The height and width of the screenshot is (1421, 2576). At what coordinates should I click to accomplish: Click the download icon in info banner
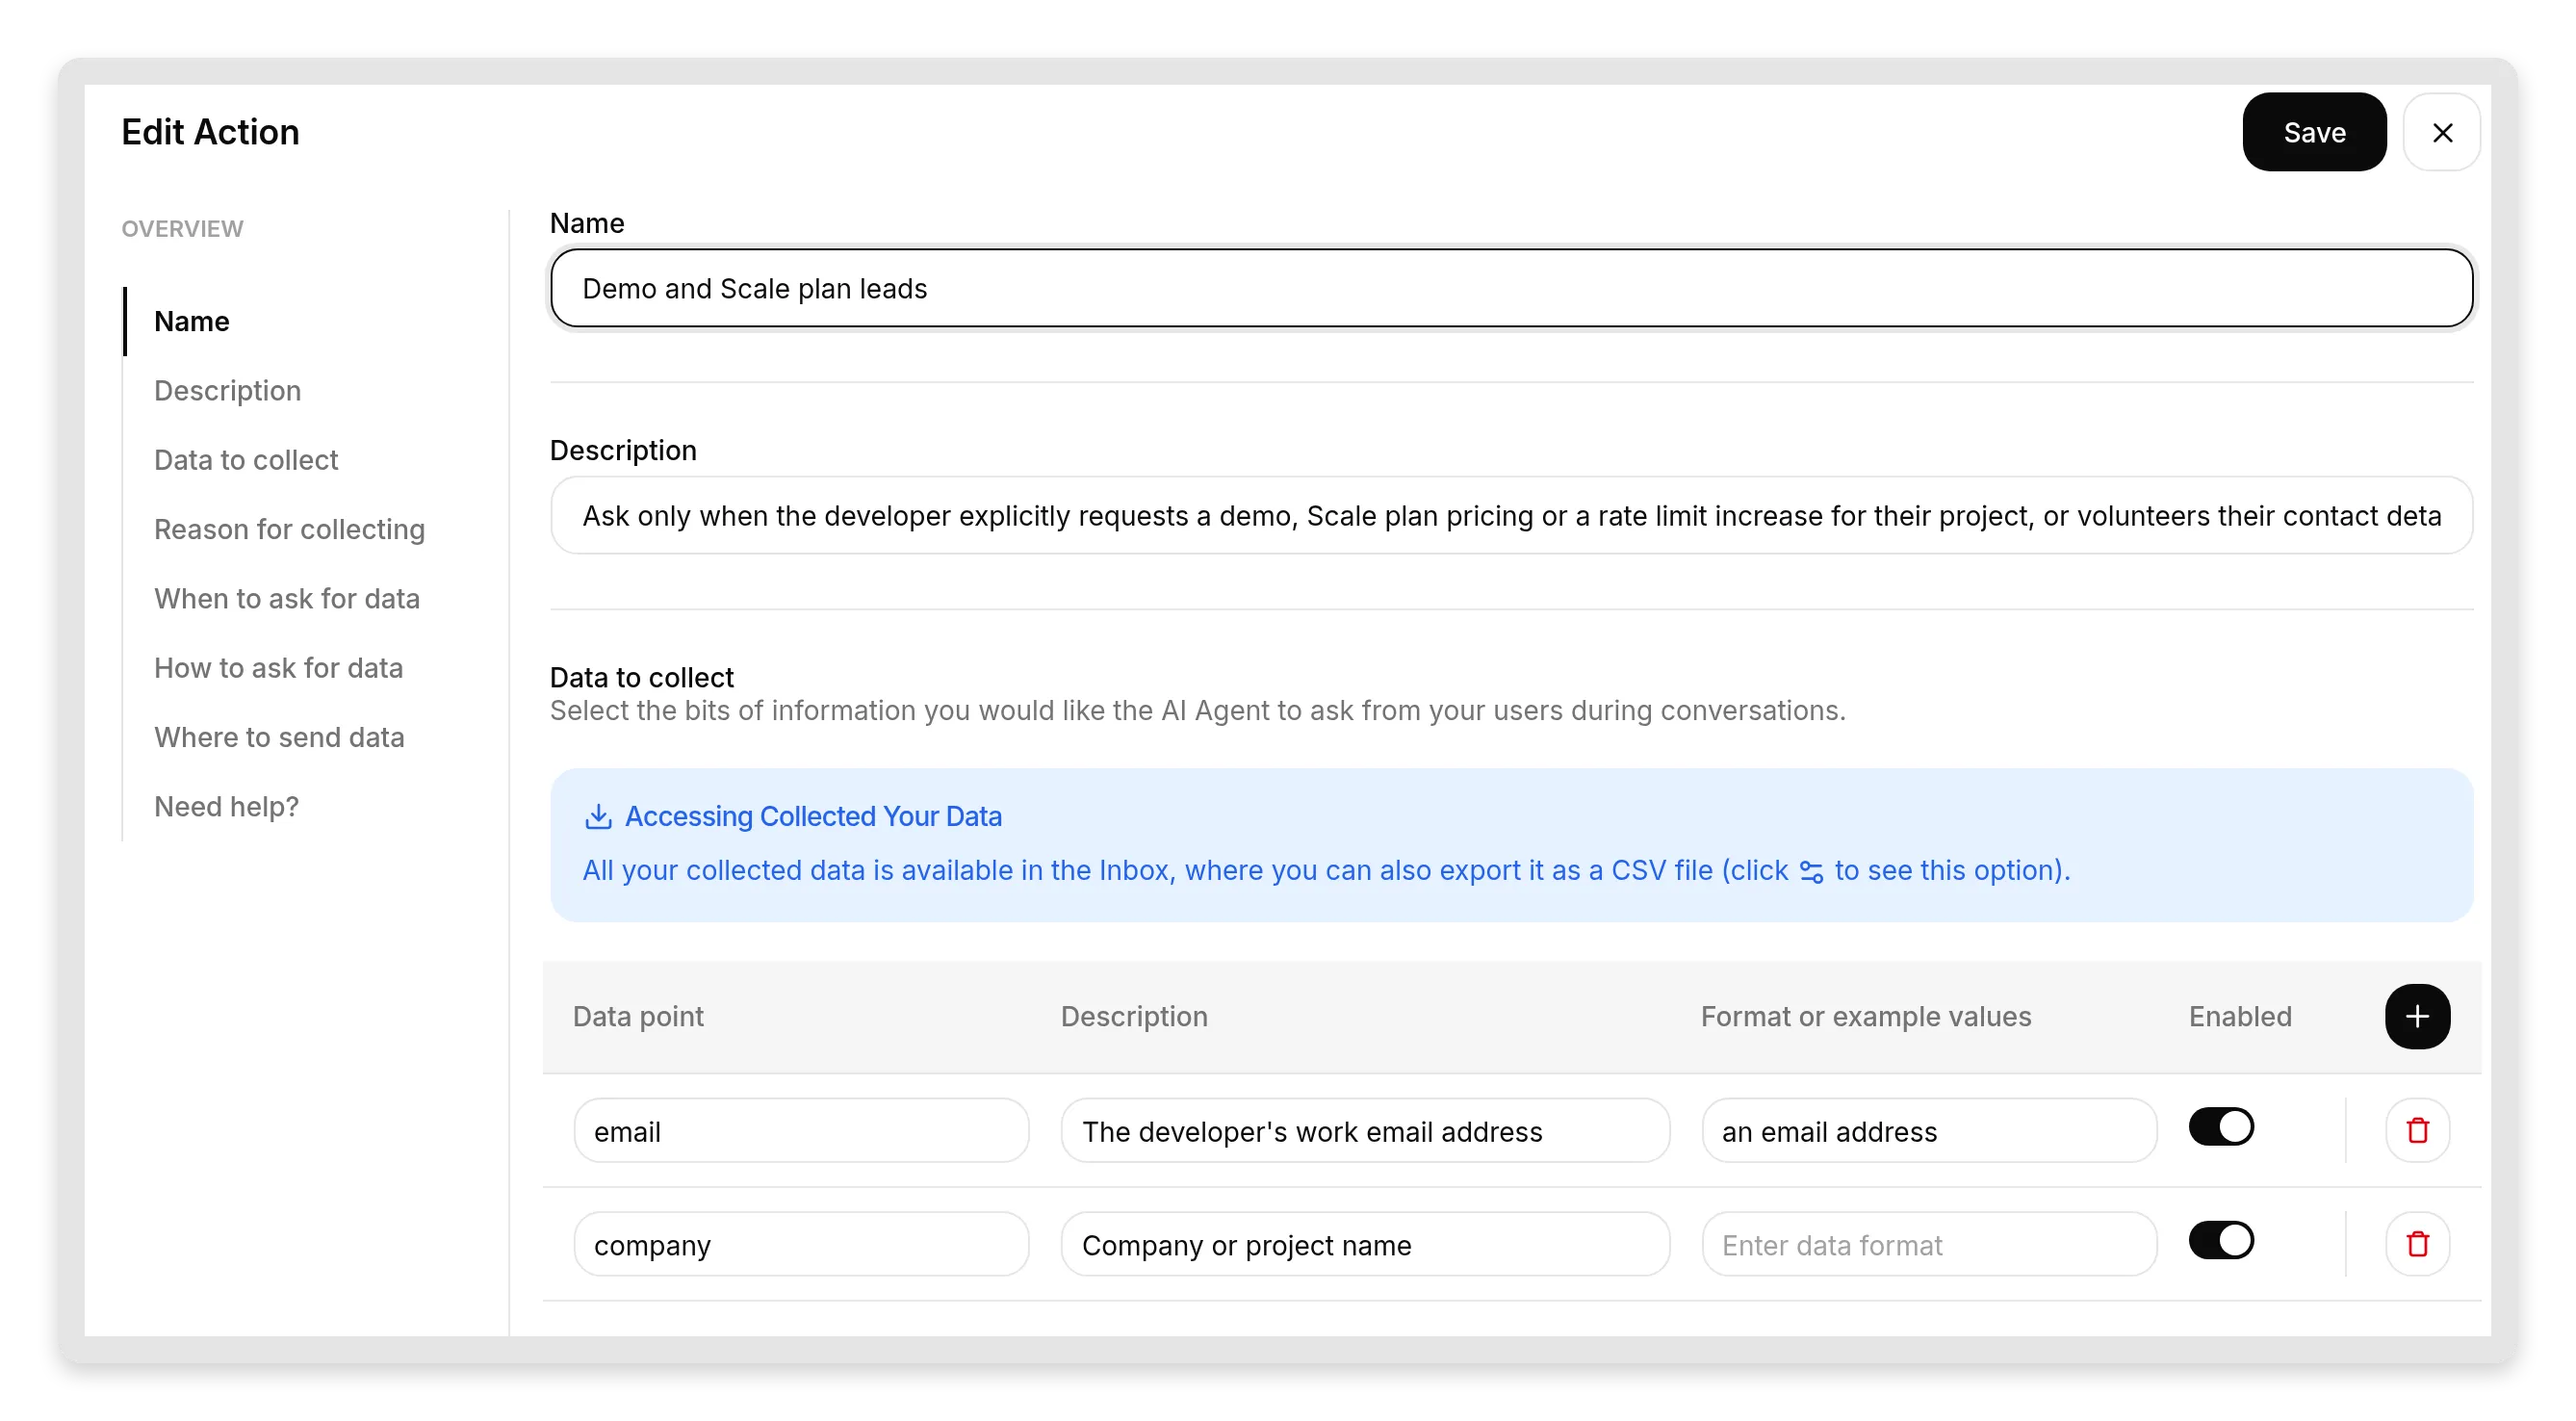(598, 816)
